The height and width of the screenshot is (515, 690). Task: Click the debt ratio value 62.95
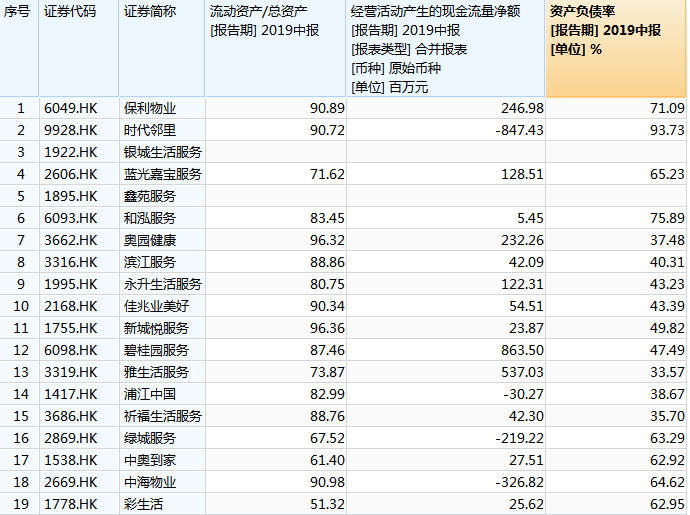pos(667,504)
